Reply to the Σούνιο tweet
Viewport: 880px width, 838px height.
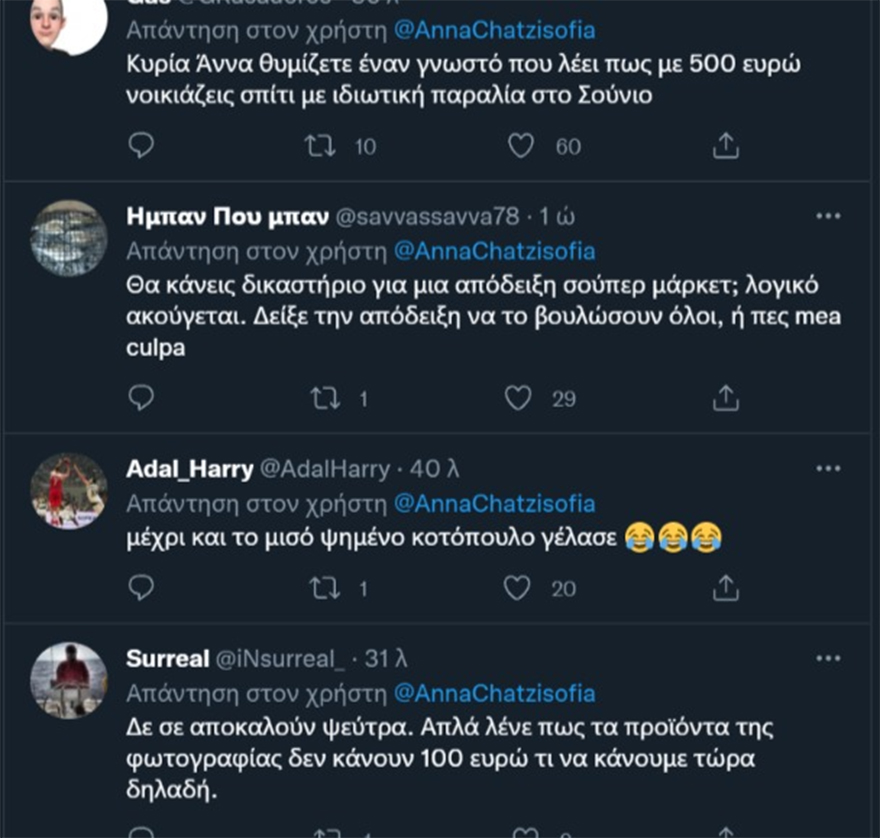tap(142, 146)
